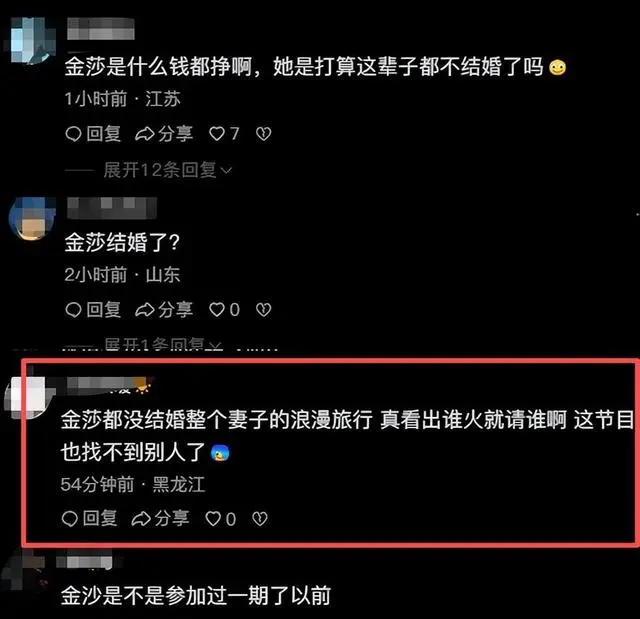Select comment text 金沙是不是参加过一期了以前
This screenshot has width=640, height=619.
196,595
